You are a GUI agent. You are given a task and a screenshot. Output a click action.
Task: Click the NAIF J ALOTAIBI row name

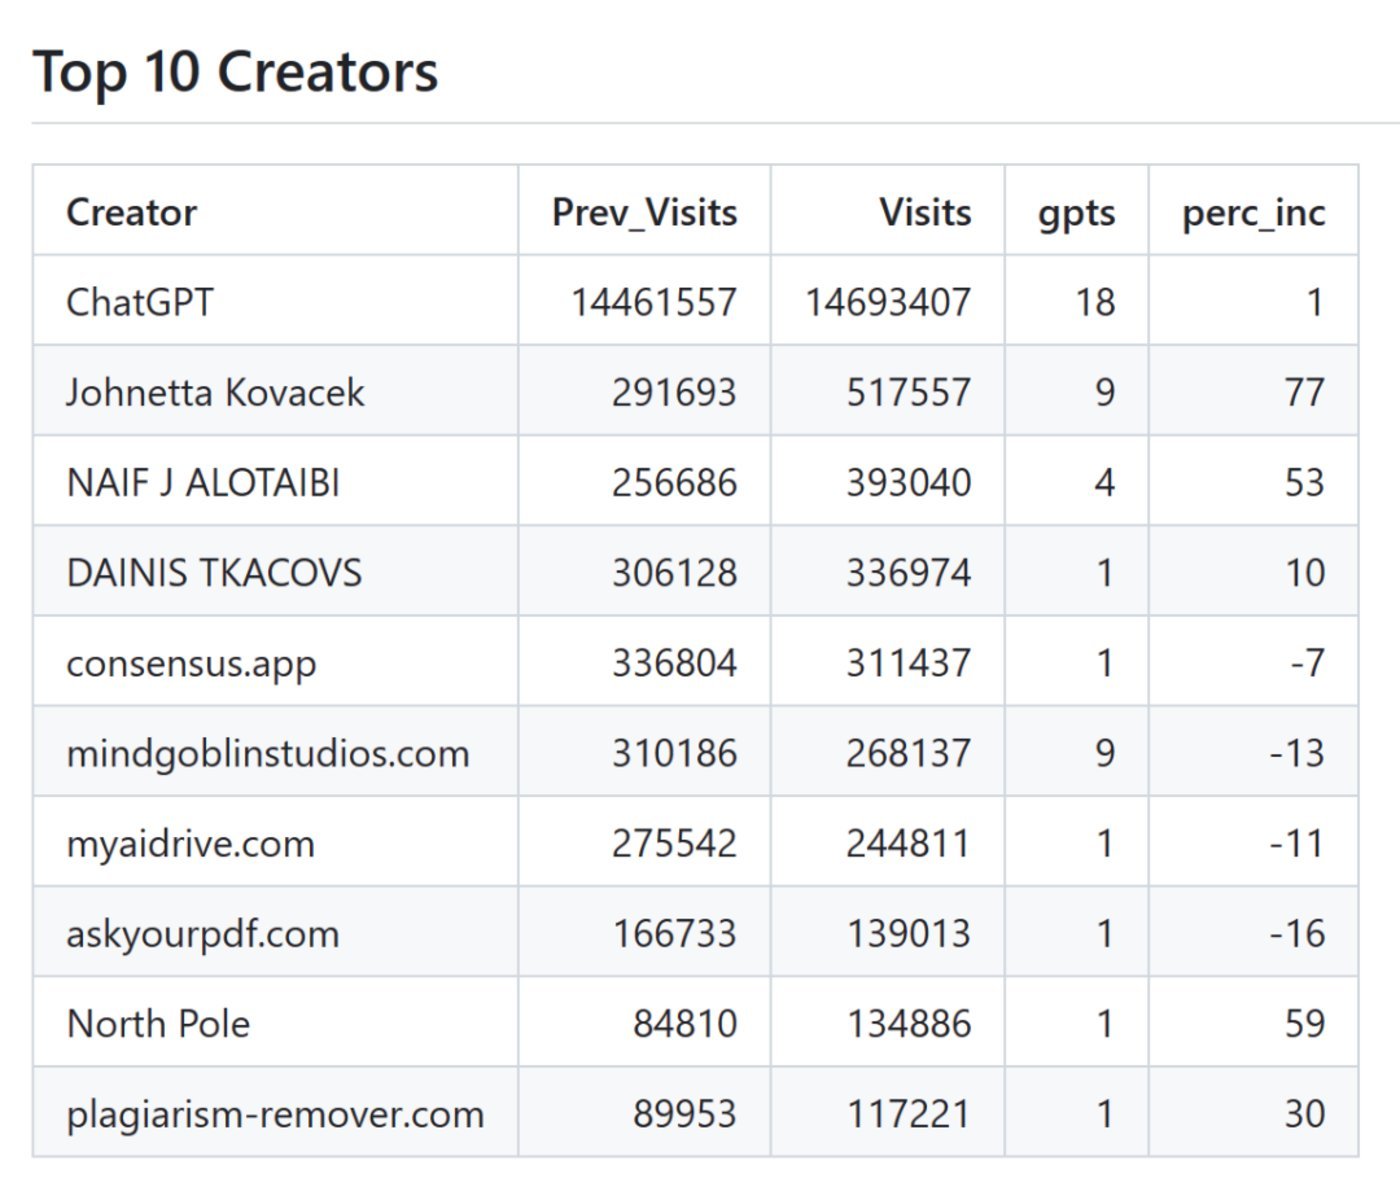click(203, 482)
